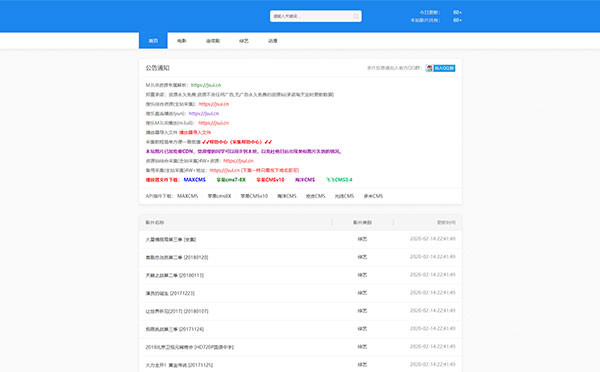Image resolution: width=600 pixels, height=372 pixels.
Task: Open the entry tagged [20180107]
Action: click(177, 311)
